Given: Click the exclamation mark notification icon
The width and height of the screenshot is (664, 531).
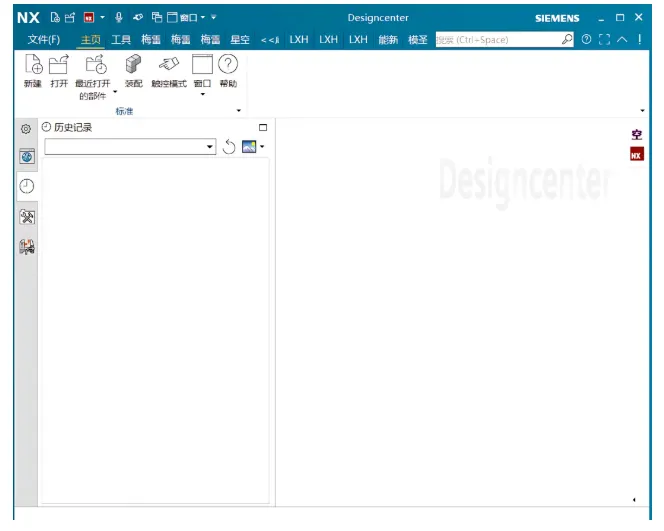Looking at the screenshot, I should (x=640, y=39).
